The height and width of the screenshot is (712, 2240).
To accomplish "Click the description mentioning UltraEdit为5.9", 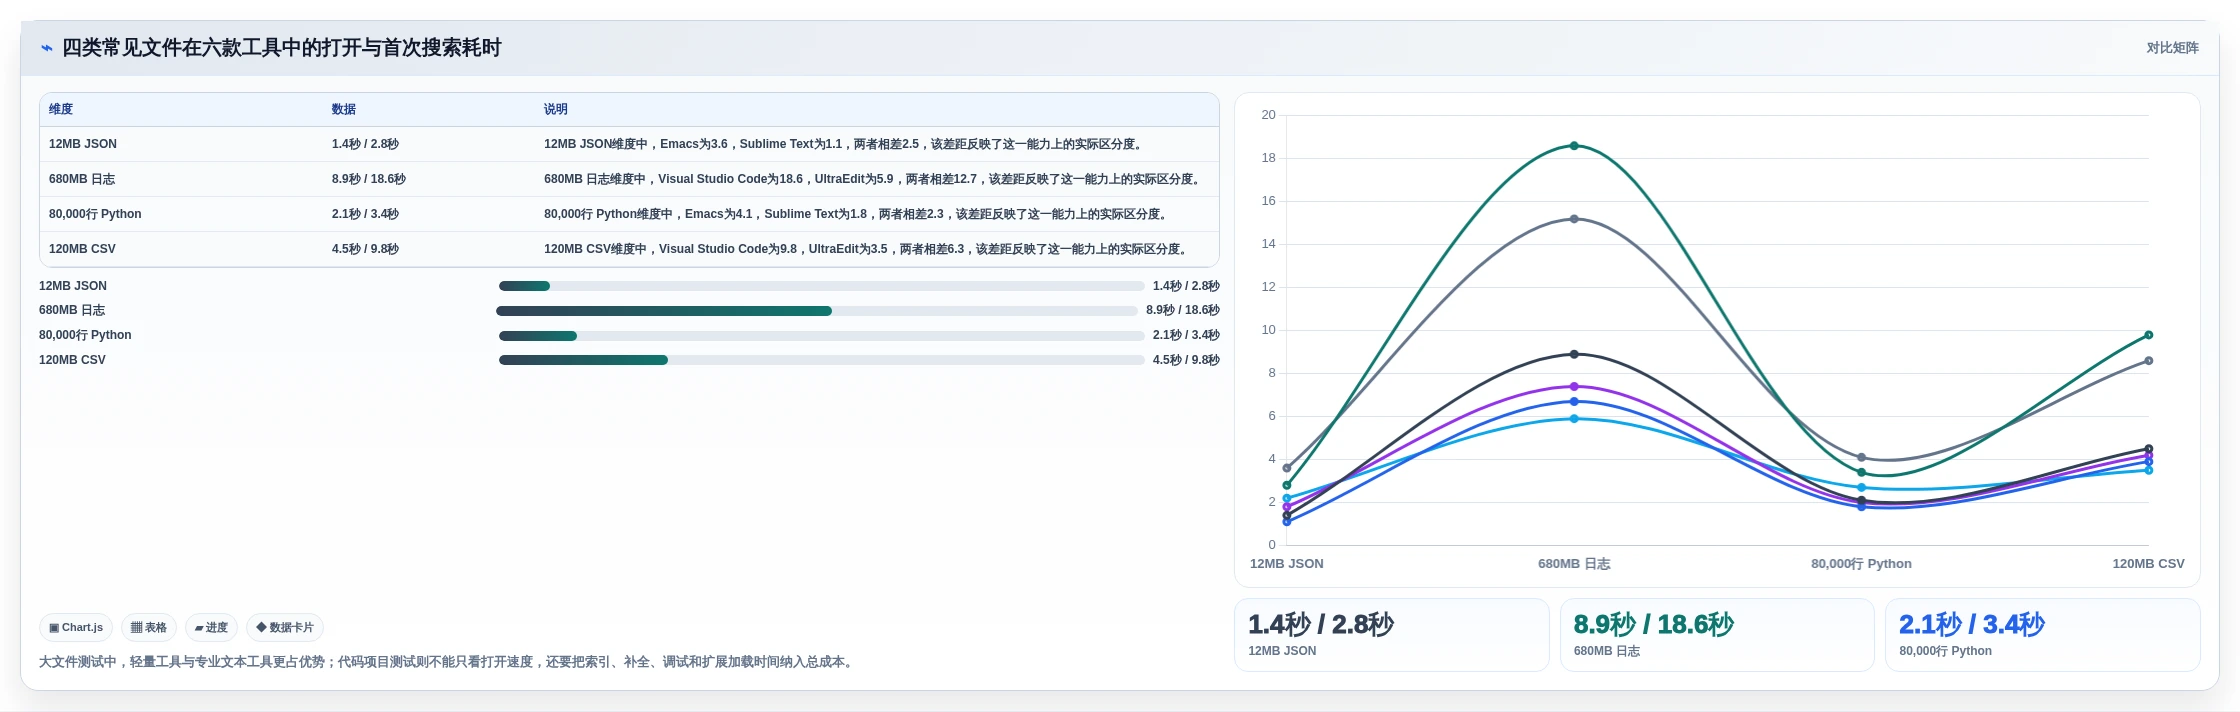I will tap(872, 179).
